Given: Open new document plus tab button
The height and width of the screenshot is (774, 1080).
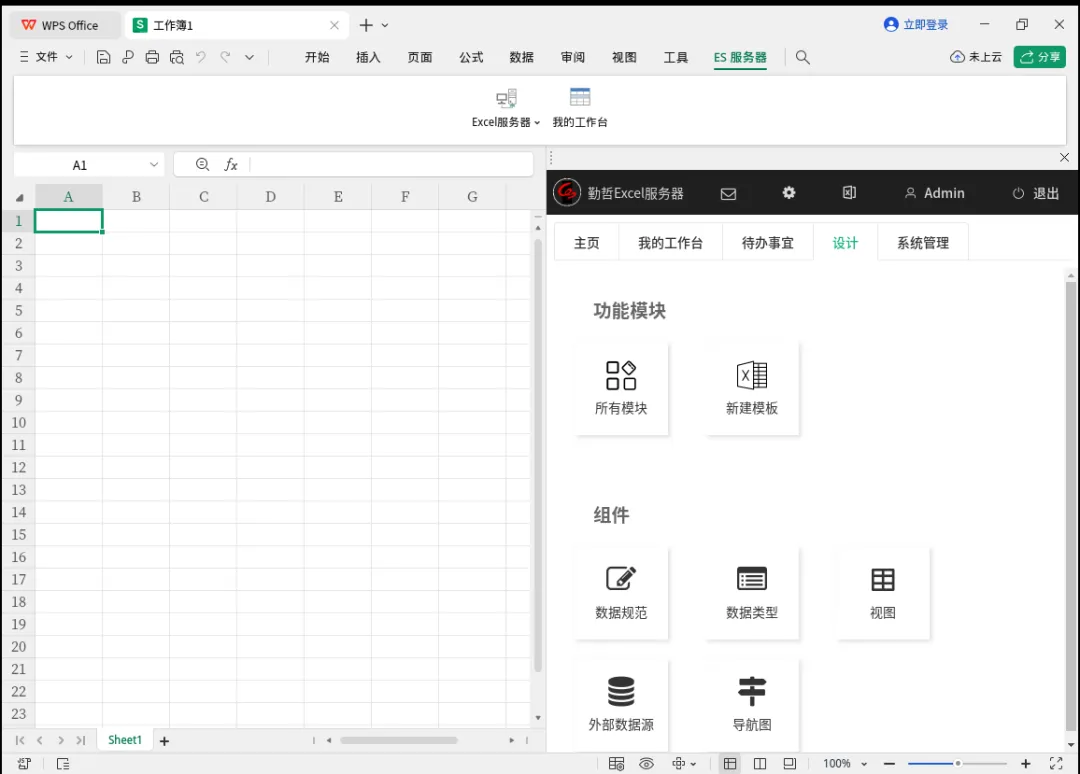Looking at the screenshot, I should 366,25.
